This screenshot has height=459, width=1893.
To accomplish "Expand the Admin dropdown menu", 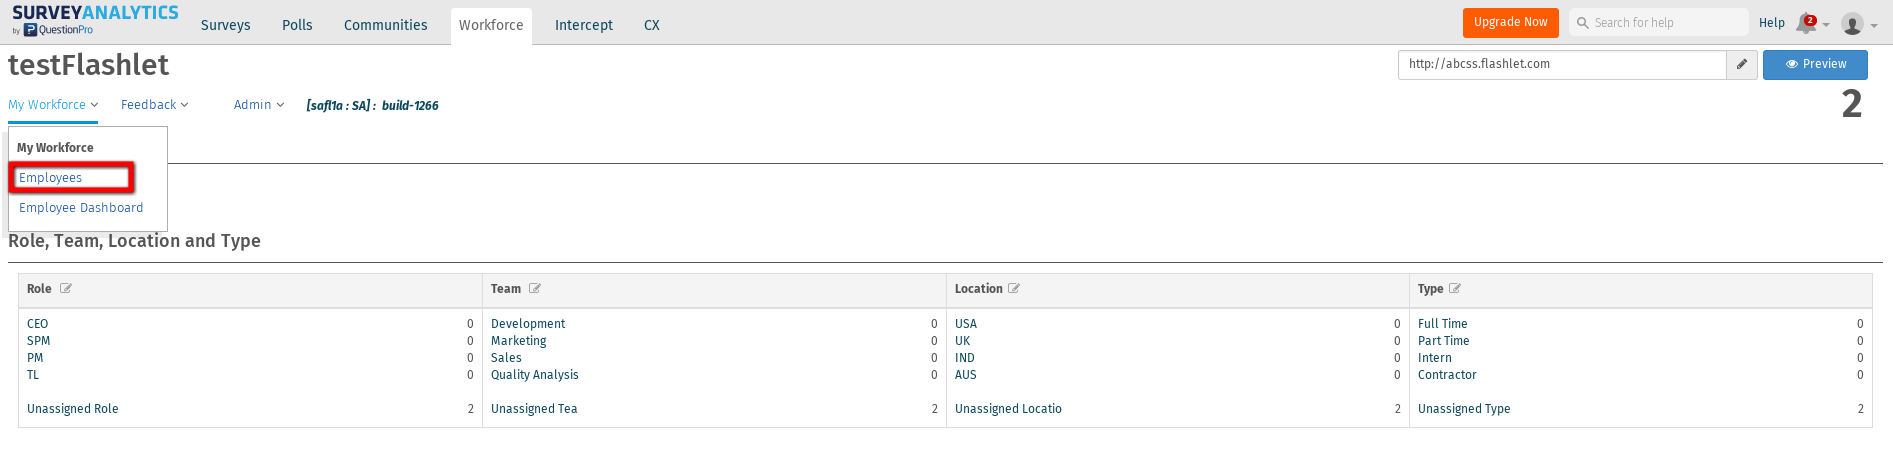I will [259, 105].
